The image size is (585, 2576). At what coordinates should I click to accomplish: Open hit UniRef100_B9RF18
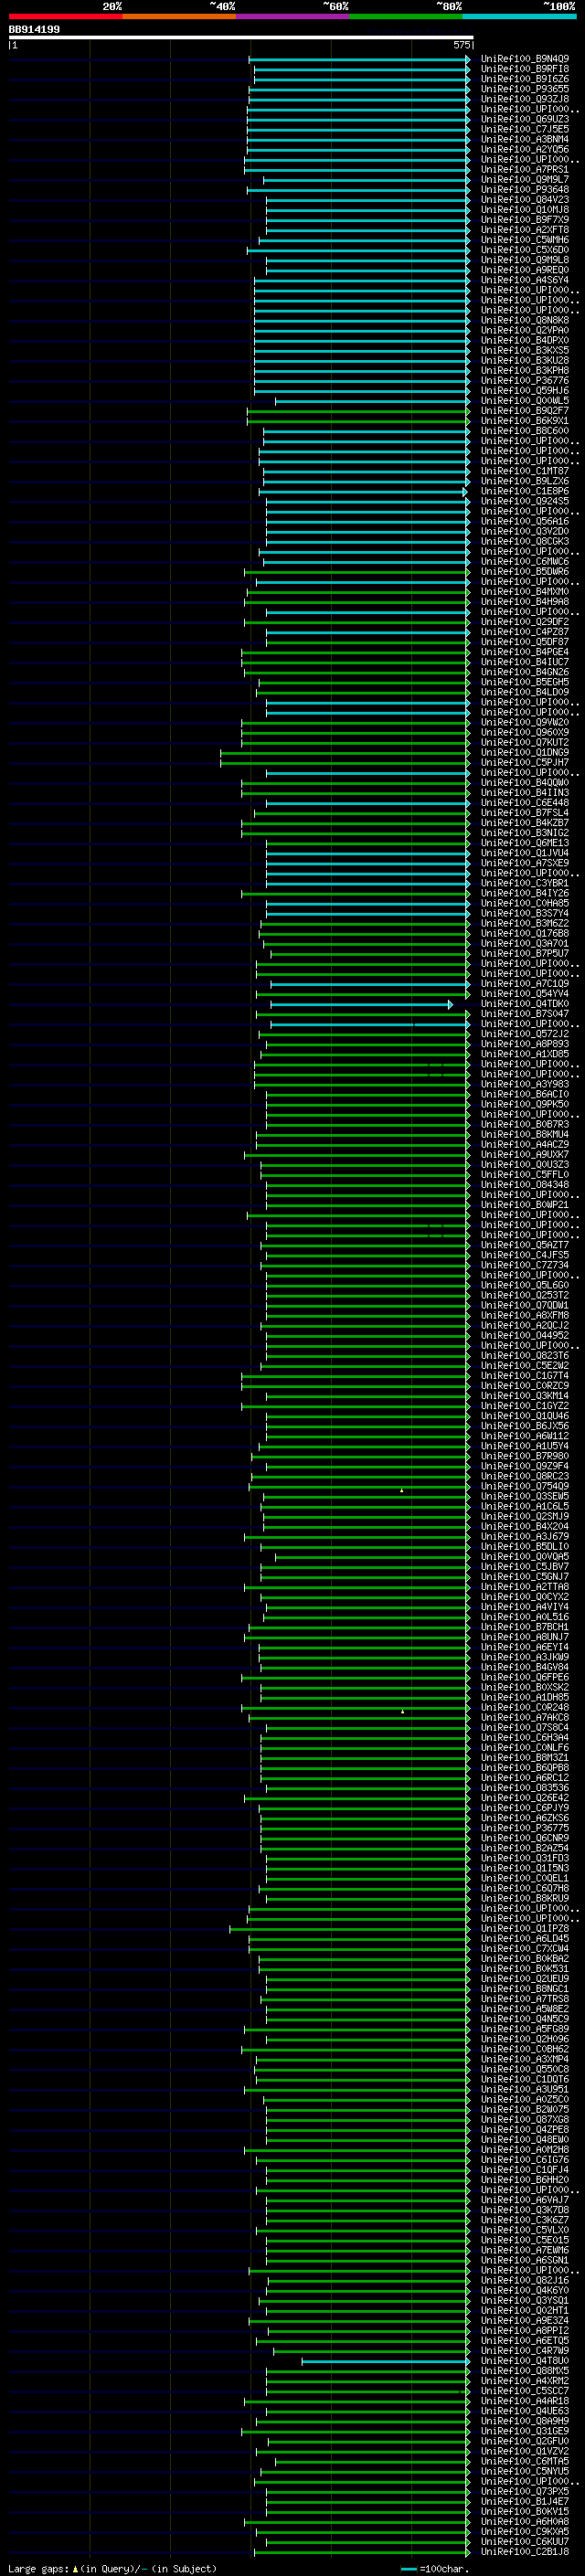(x=524, y=69)
